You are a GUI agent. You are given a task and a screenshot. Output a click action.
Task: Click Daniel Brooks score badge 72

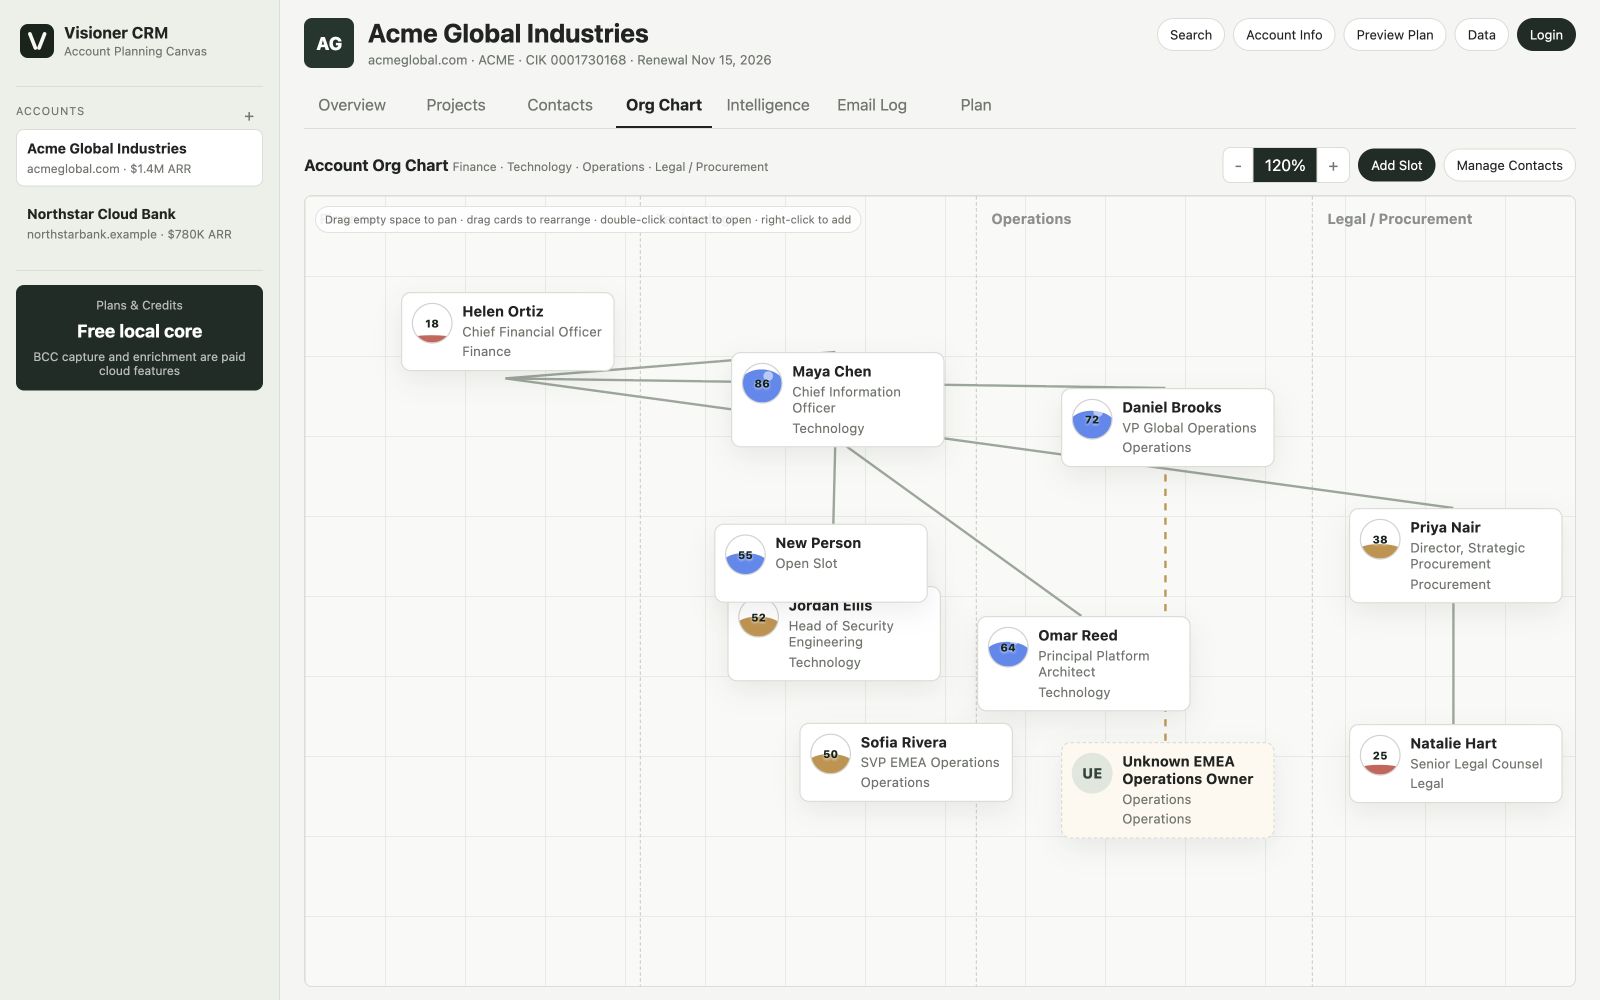pos(1092,420)
